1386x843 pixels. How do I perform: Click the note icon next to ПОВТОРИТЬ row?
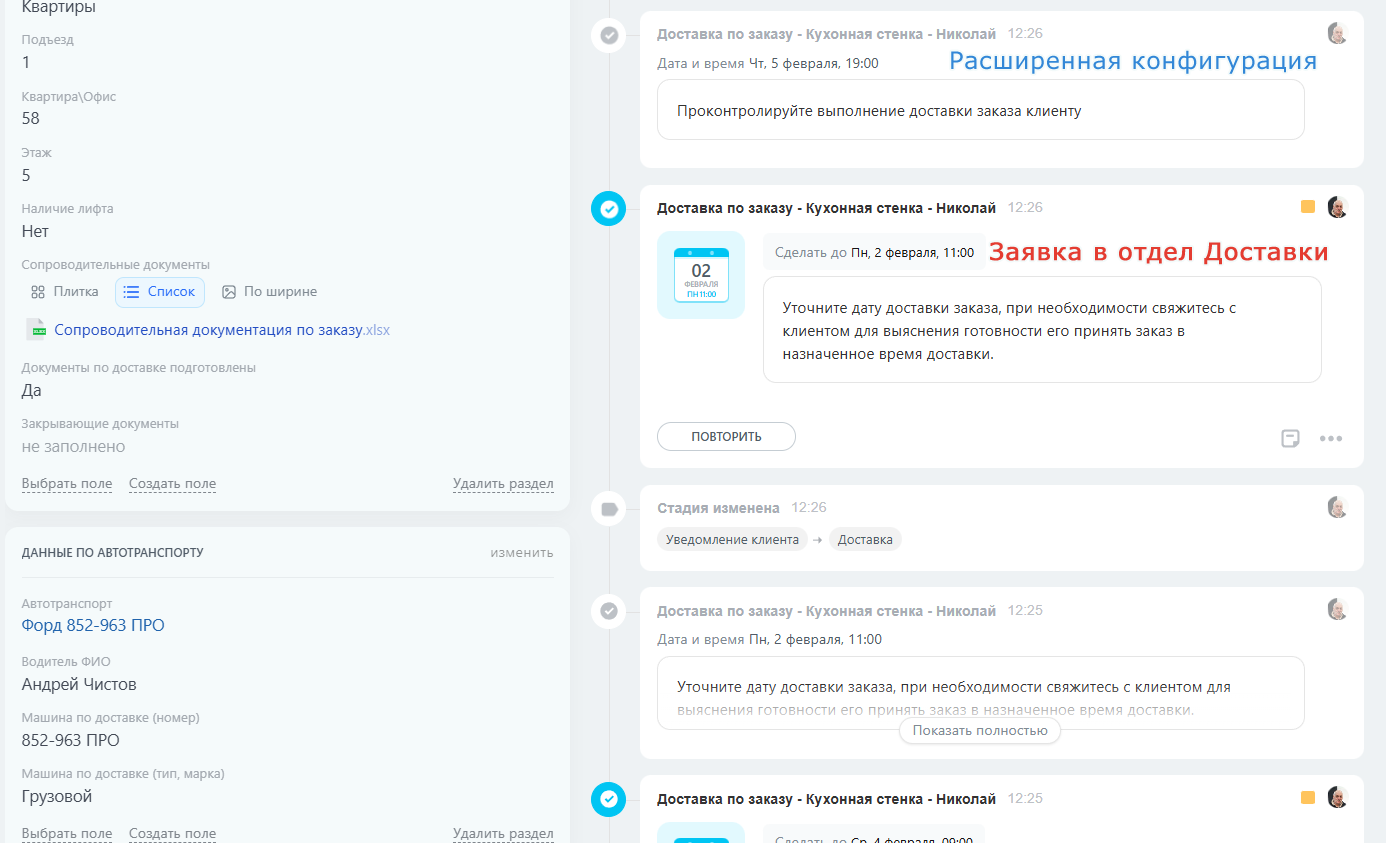[1290, 438]
